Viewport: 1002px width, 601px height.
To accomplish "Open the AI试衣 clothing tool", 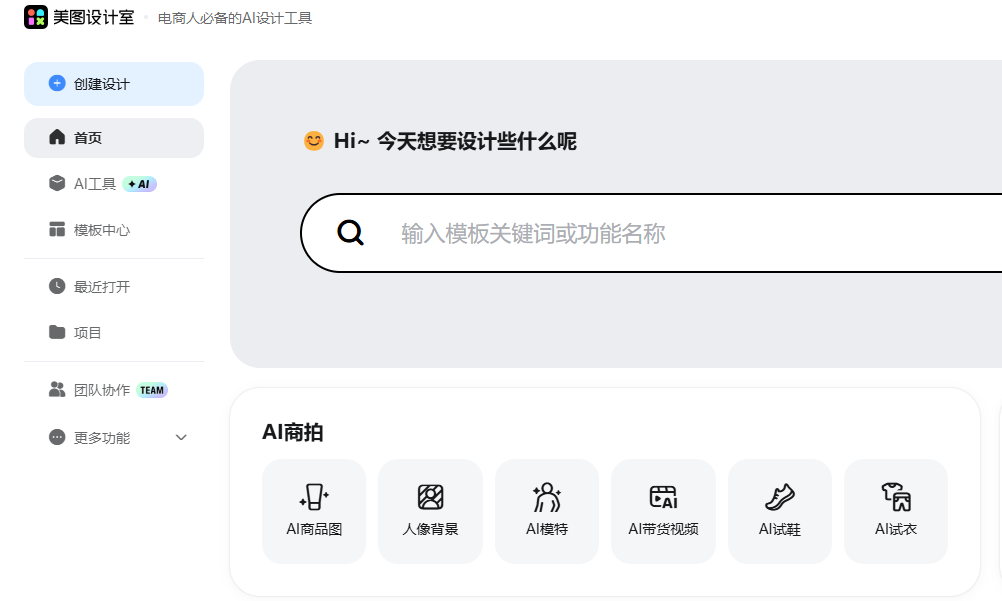I will coord(896,511).
